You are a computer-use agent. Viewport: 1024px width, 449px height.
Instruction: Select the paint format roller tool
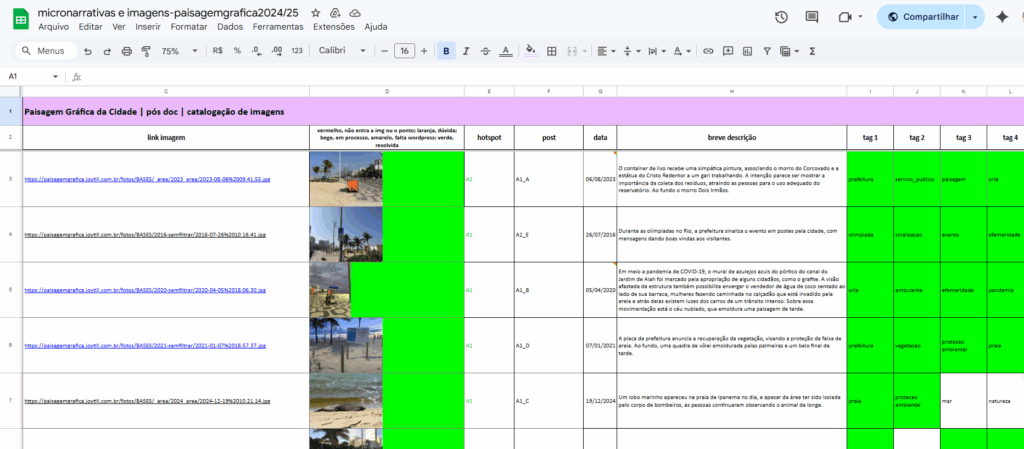pos(146,51)
